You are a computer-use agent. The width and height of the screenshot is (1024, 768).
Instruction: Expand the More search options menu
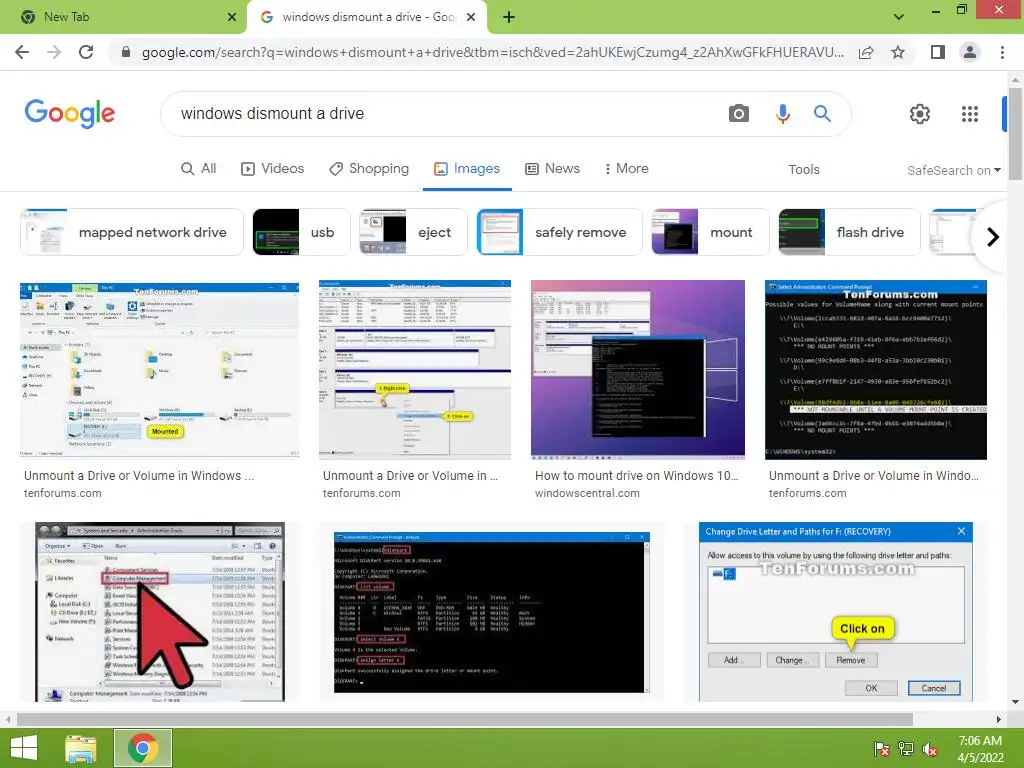[x=626, y=168]
